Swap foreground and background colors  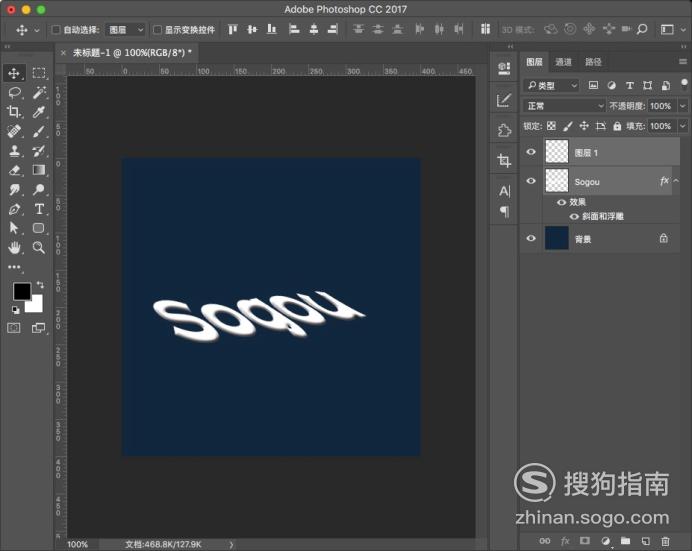coord(40,285)
